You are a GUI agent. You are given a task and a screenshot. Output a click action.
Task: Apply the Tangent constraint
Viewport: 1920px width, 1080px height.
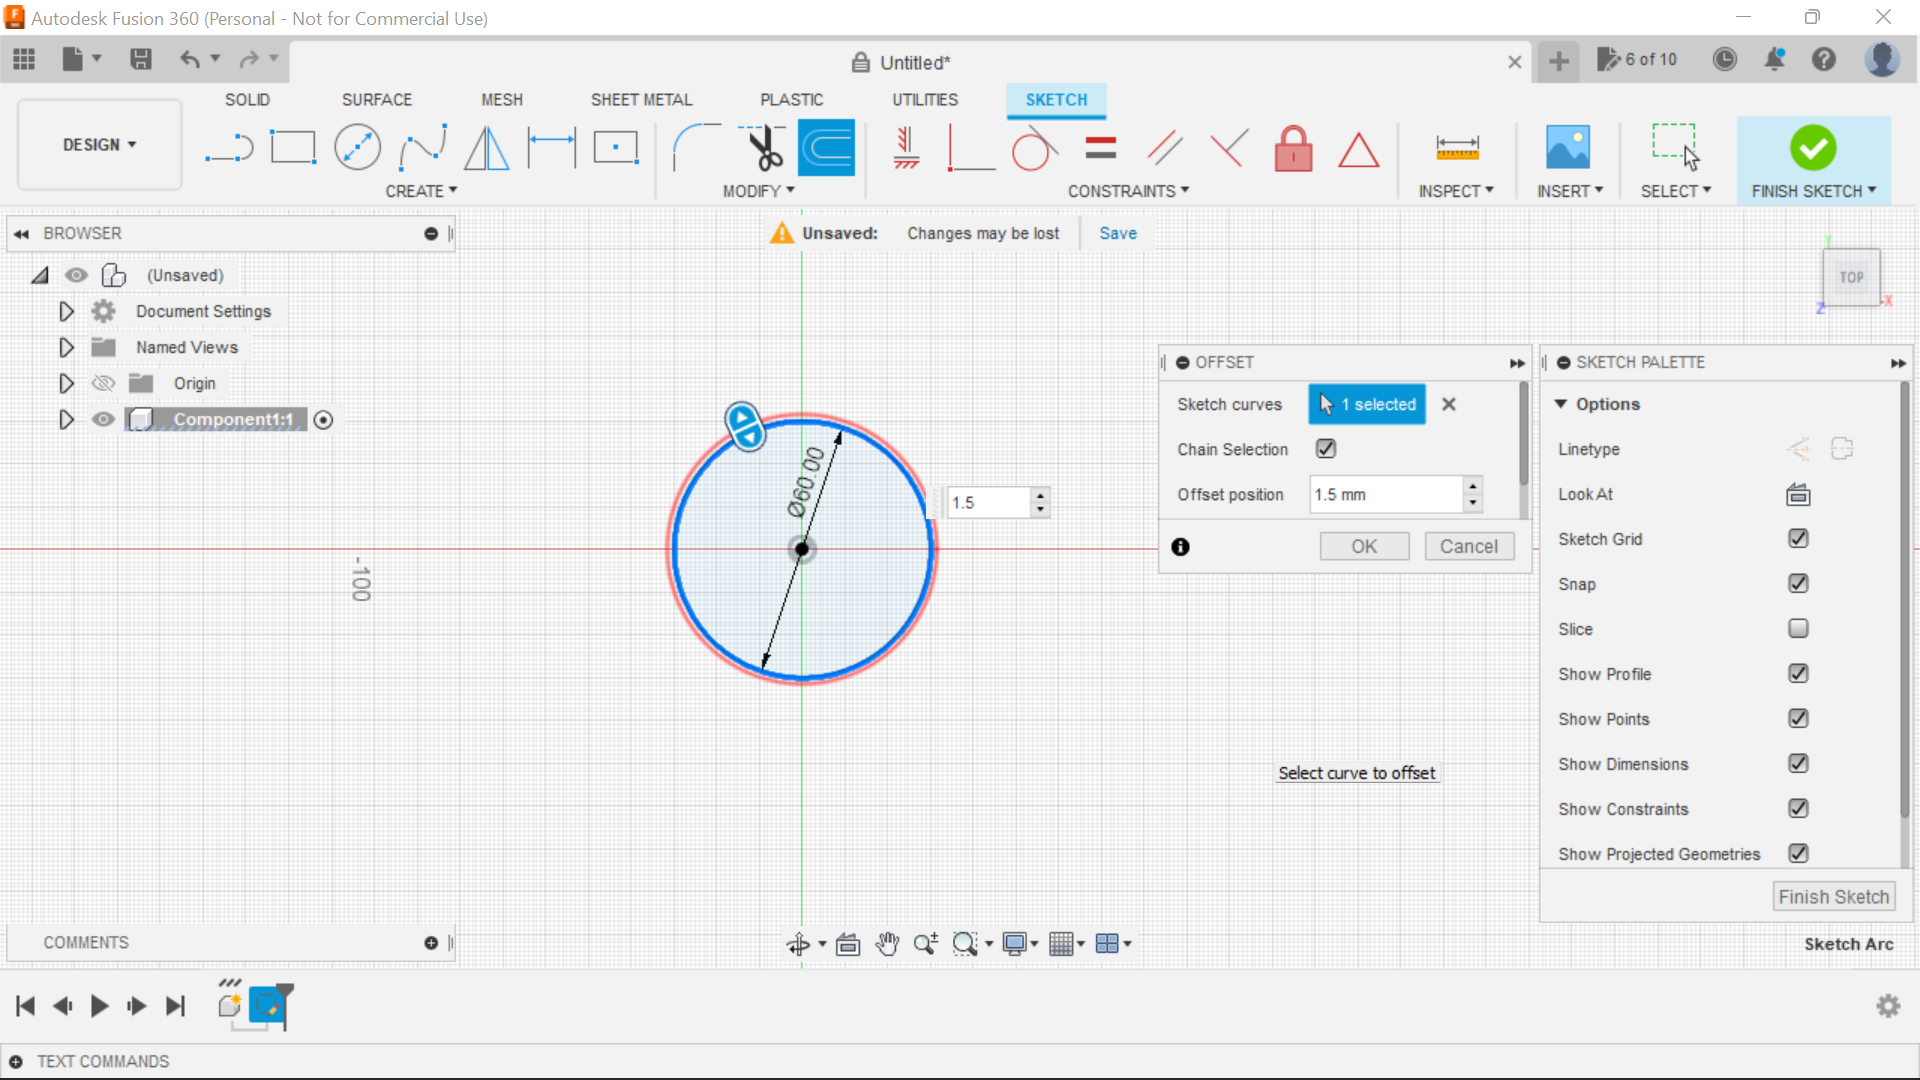pyautogui.click(x=1034, y=147)
